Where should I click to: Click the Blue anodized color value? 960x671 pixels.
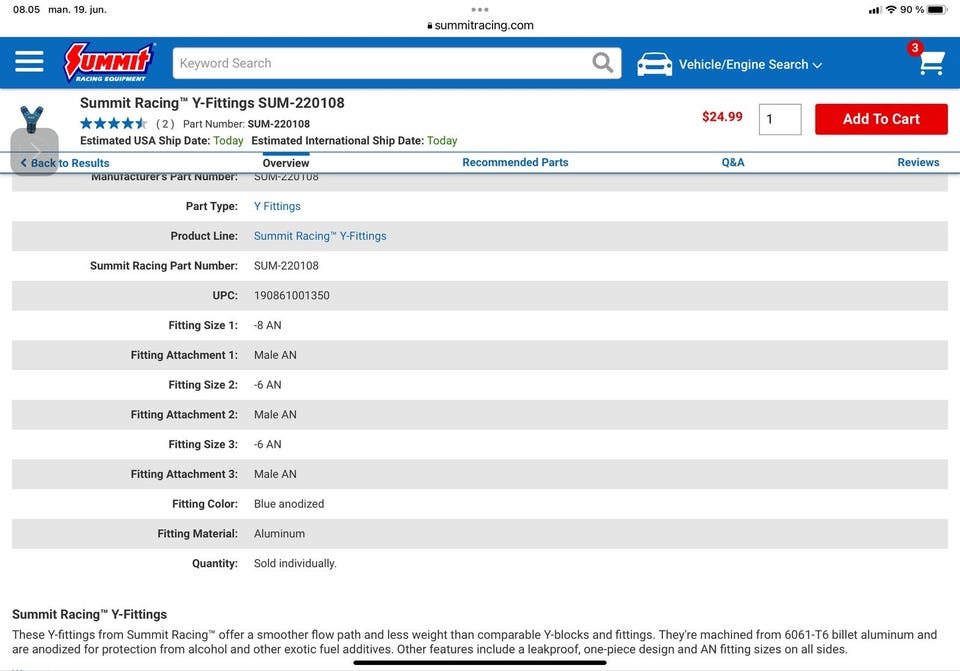click(x=289, y=504)
